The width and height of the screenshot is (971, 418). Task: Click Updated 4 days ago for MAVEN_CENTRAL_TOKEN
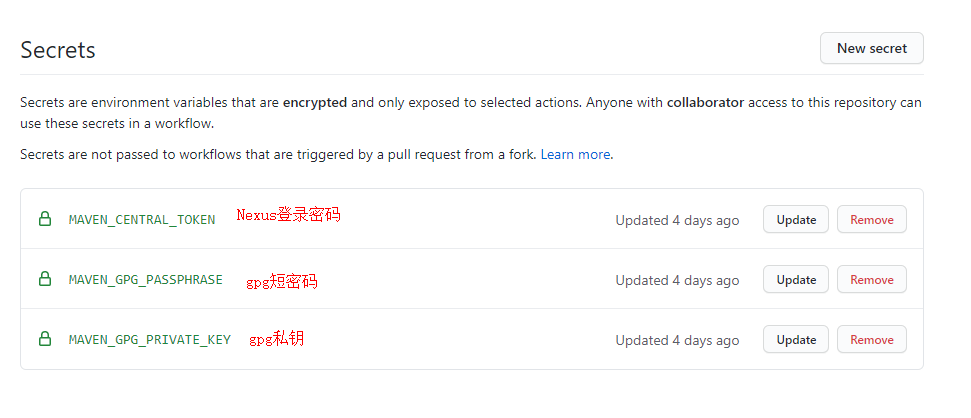click(x=677, y=220)
